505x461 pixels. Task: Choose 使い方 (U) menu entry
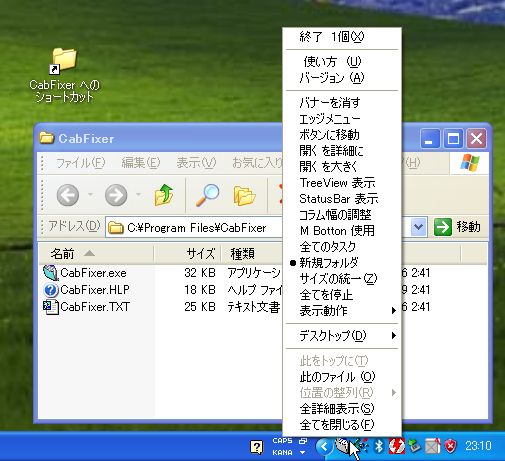[x=342, y=62]
